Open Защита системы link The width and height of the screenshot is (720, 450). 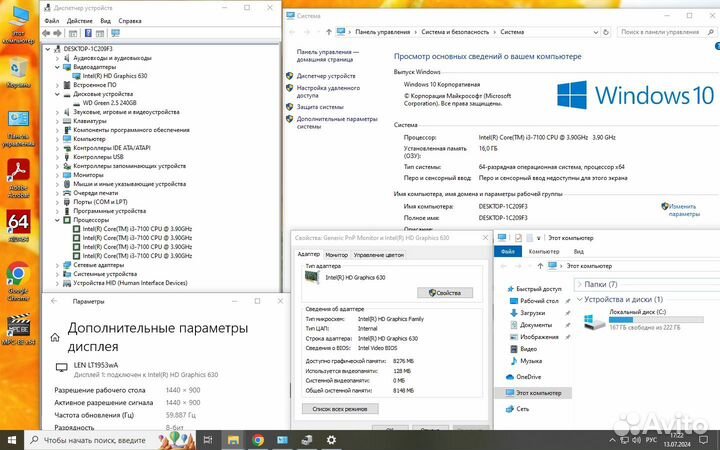(320, 107)
